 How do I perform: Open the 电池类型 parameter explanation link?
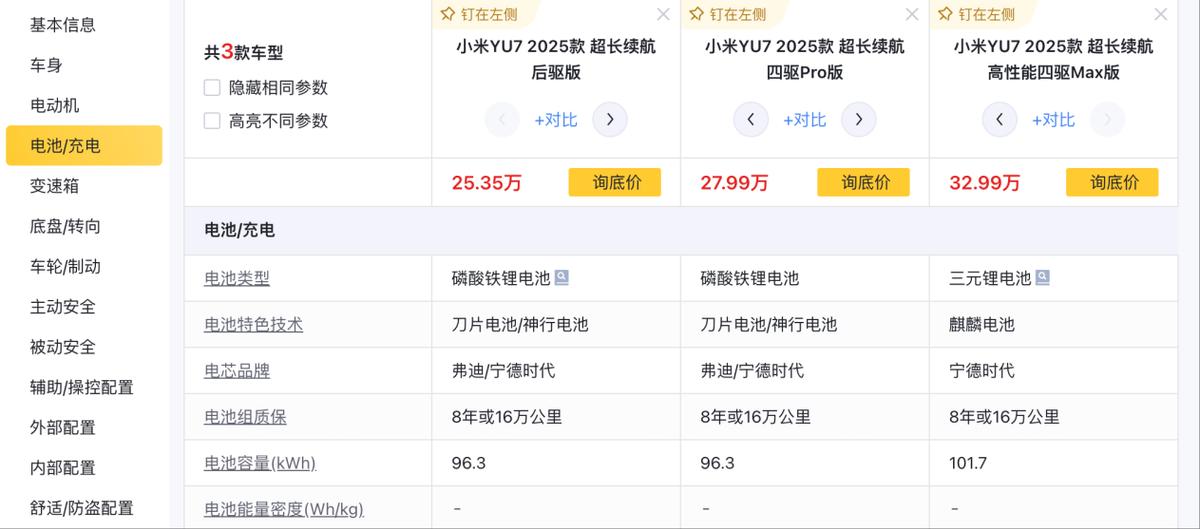237,278
